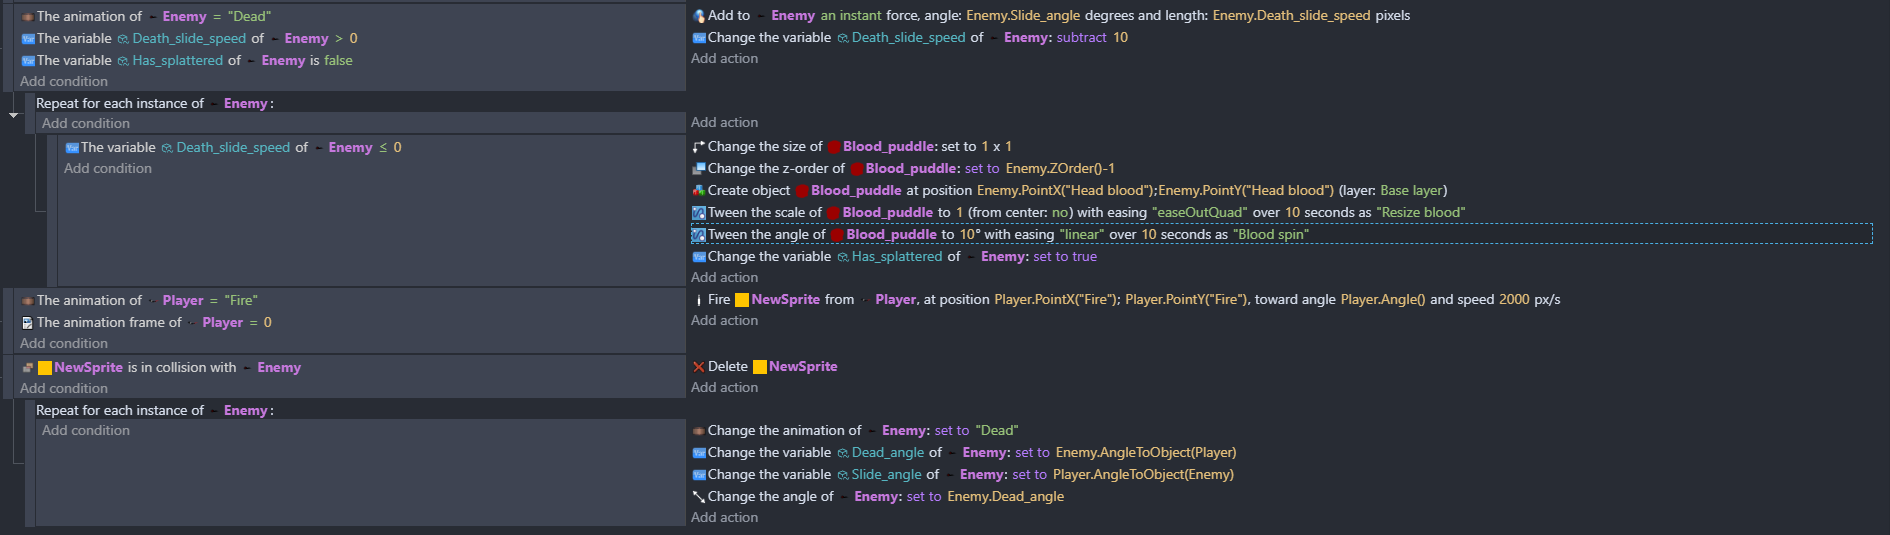Click speed value 2000 in Fire action
This screenshot has height=535, width=1890.
(1514, 300)
